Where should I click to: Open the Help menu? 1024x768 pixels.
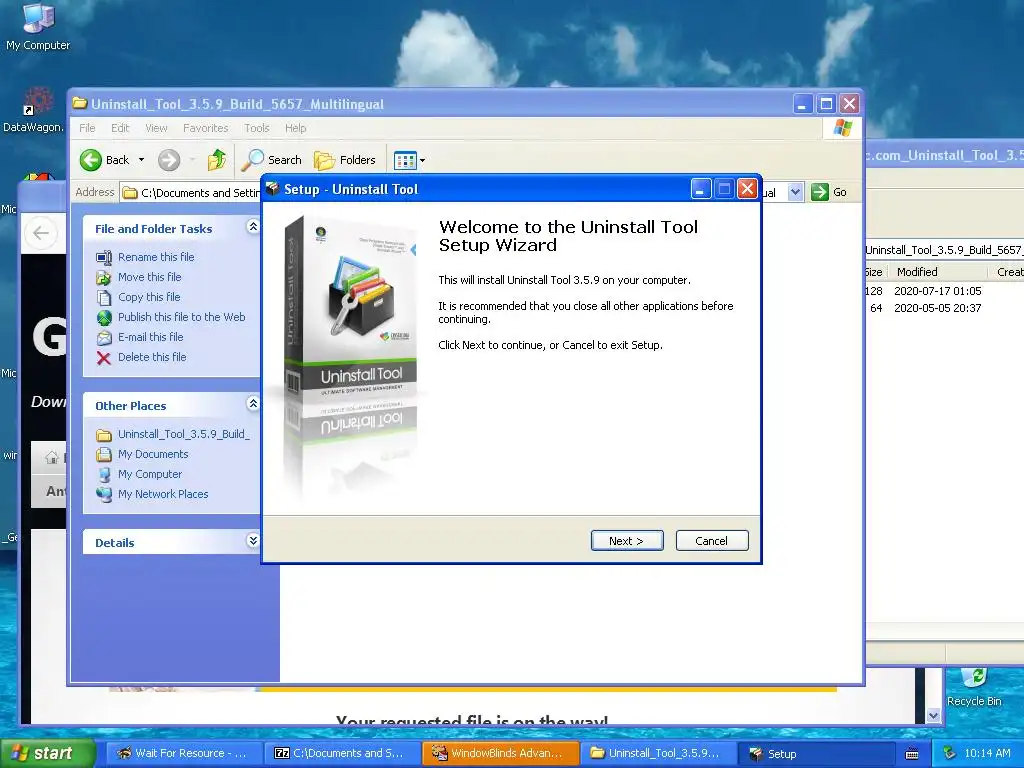[295, 128]
